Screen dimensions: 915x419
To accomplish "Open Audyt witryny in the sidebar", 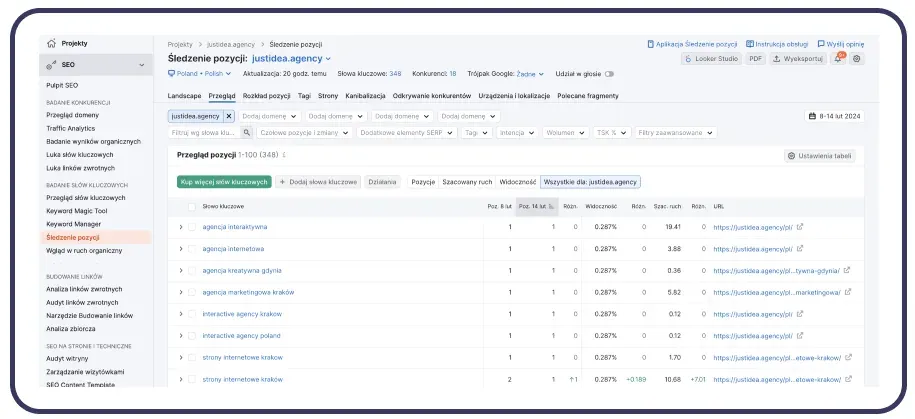I will point(67,358).
